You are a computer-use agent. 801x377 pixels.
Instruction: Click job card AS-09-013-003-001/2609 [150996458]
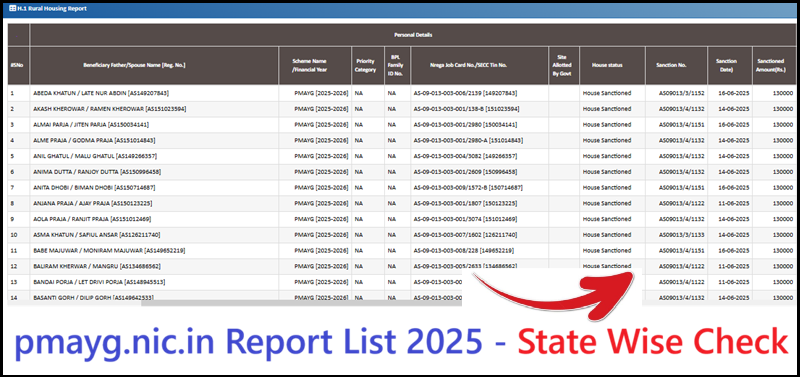click(x=466, y=172)
